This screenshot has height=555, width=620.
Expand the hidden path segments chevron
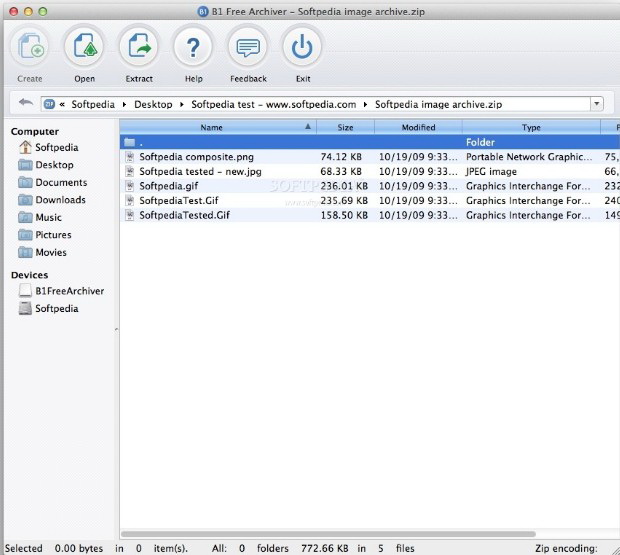pos(62,104)
